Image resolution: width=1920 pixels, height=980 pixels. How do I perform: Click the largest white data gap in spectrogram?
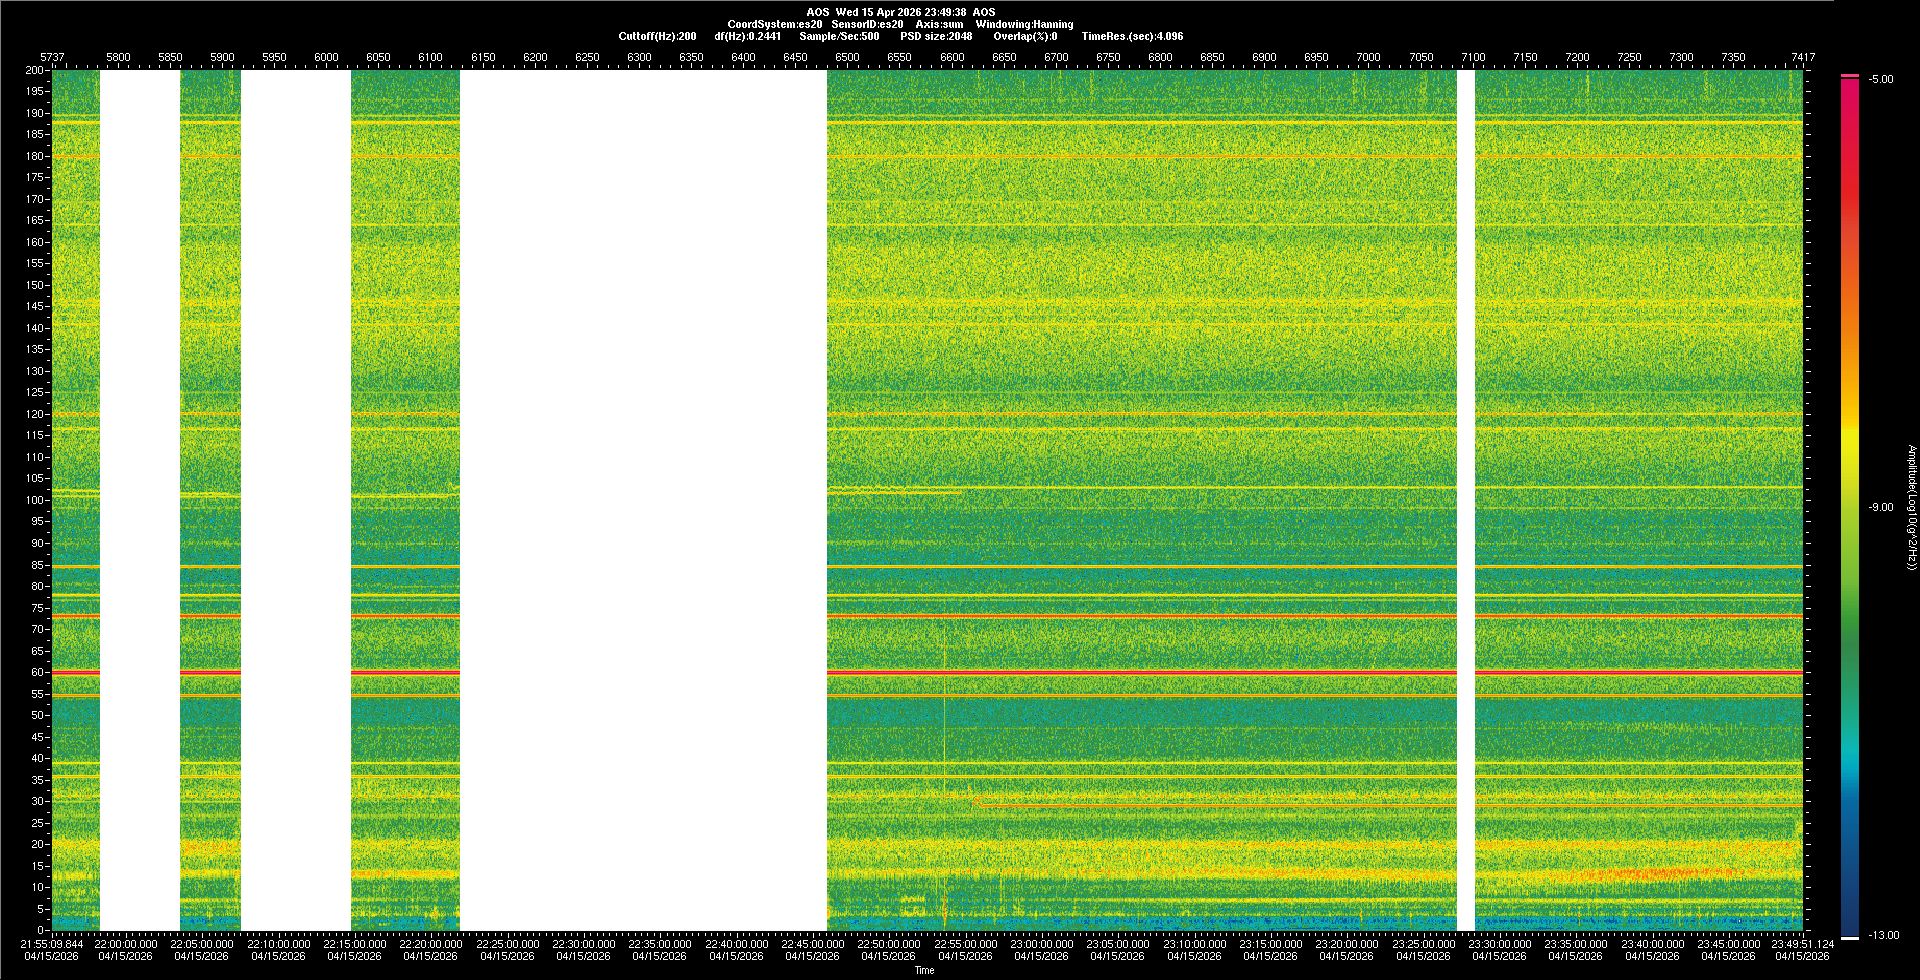(643, 500)
